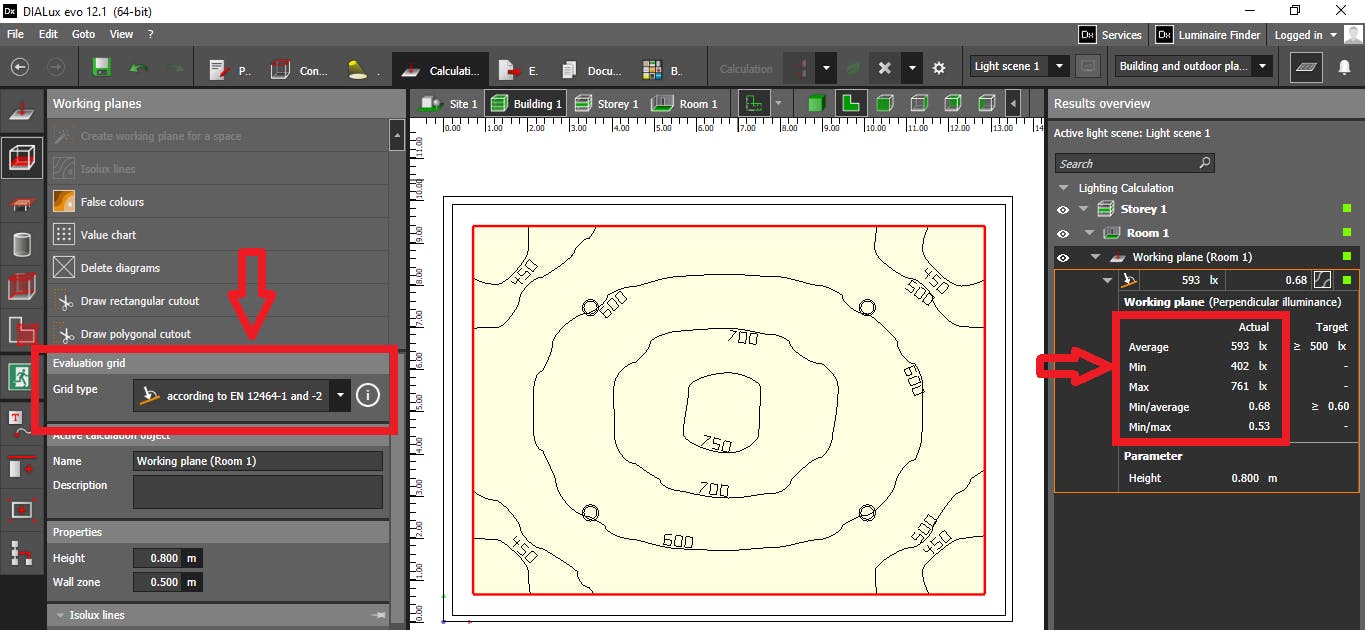Viewport: 1365px width, 630px height.
Task: Toggle visibility of Storey 1 results
Action: coord(1063,209)
